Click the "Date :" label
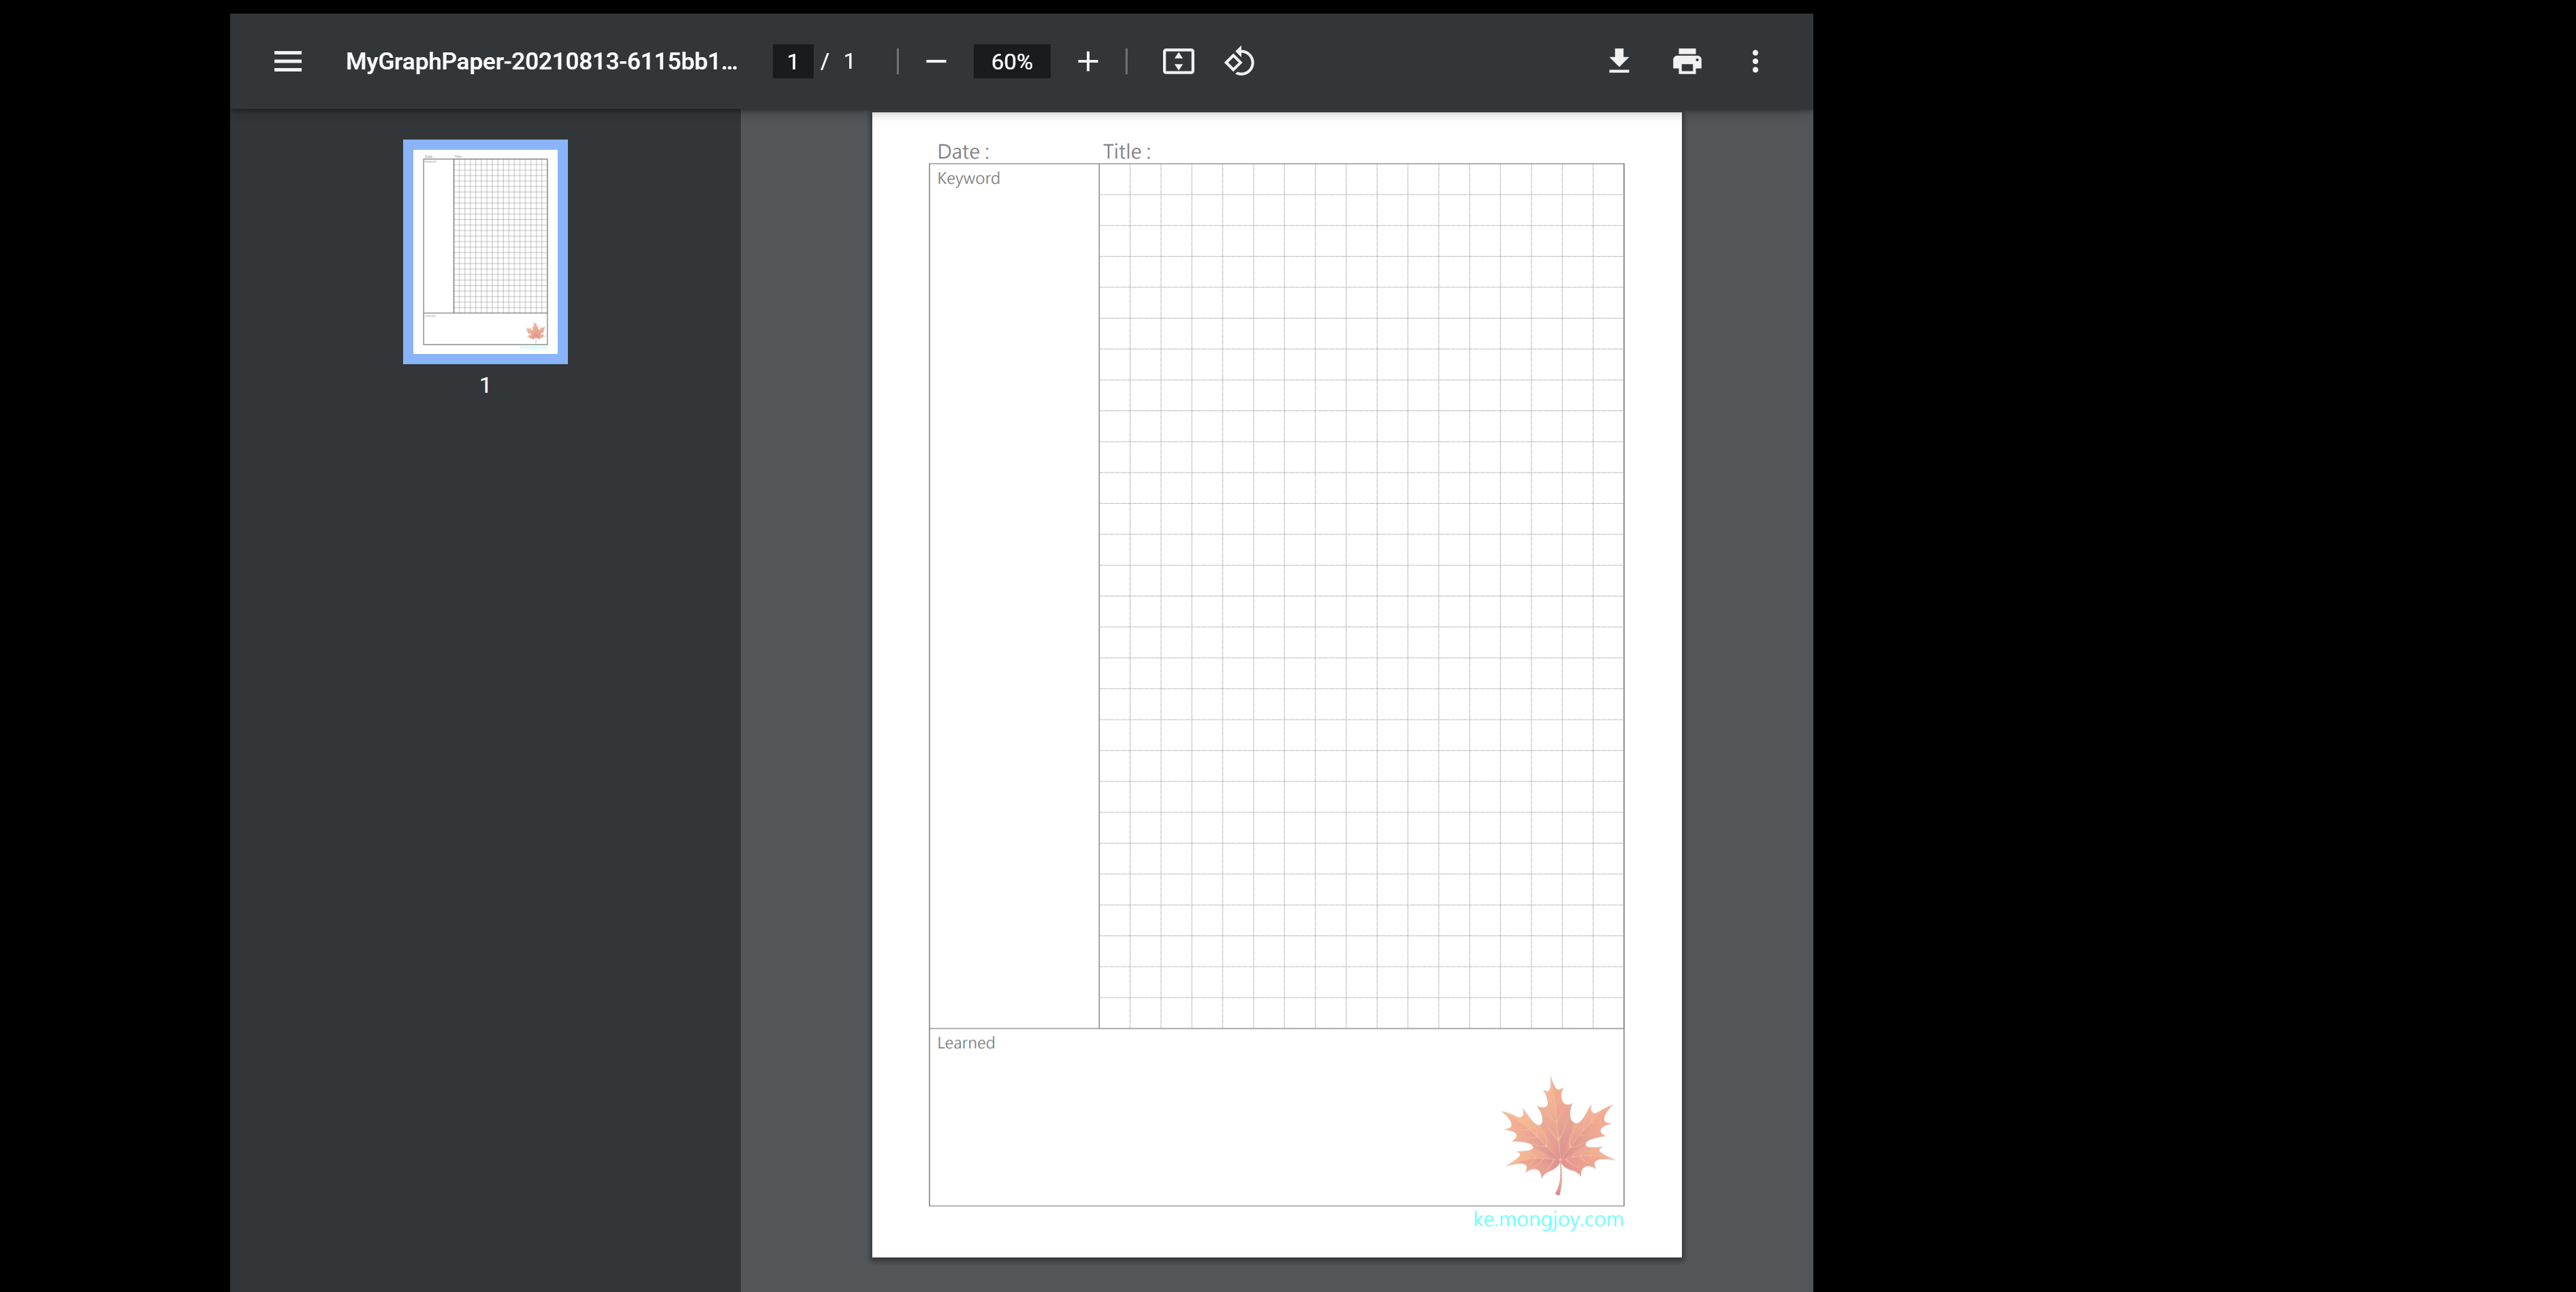Image resolution: width=2576 pixels, height=1292 pixels. tap(963, 151)
